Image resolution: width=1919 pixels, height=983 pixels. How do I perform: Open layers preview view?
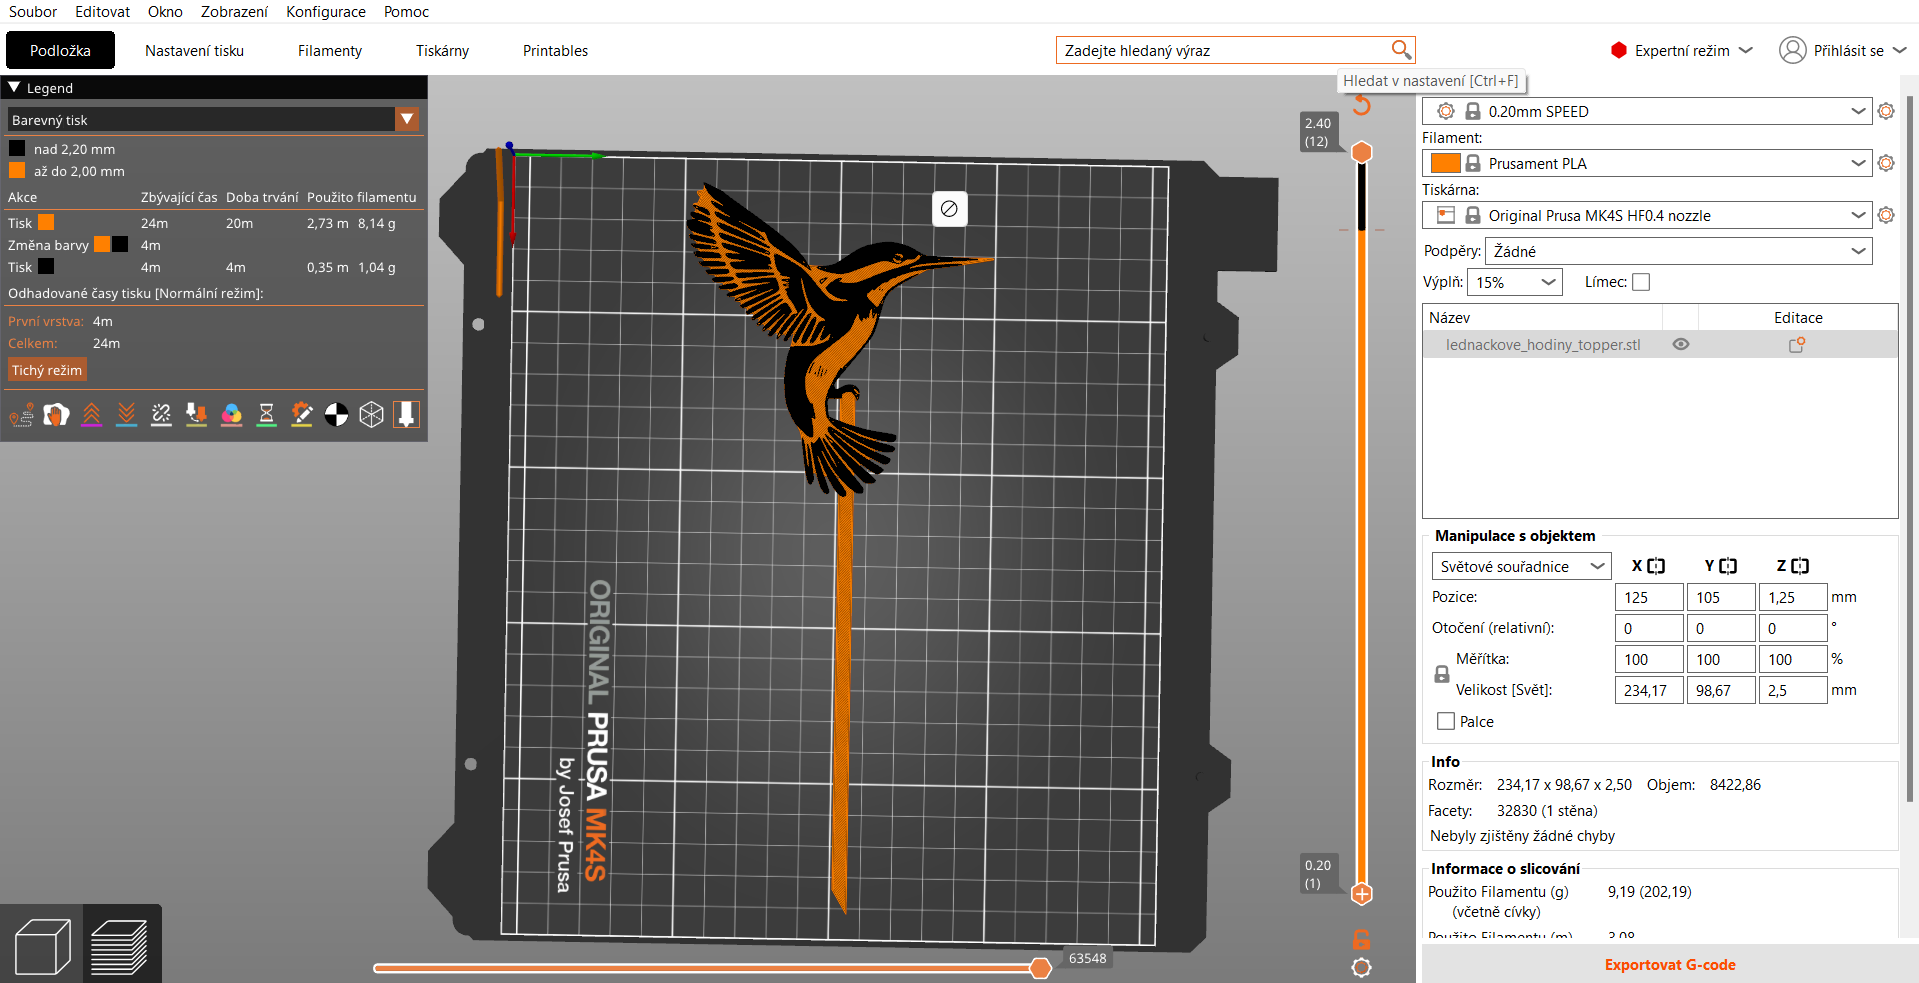coord(120,945)
